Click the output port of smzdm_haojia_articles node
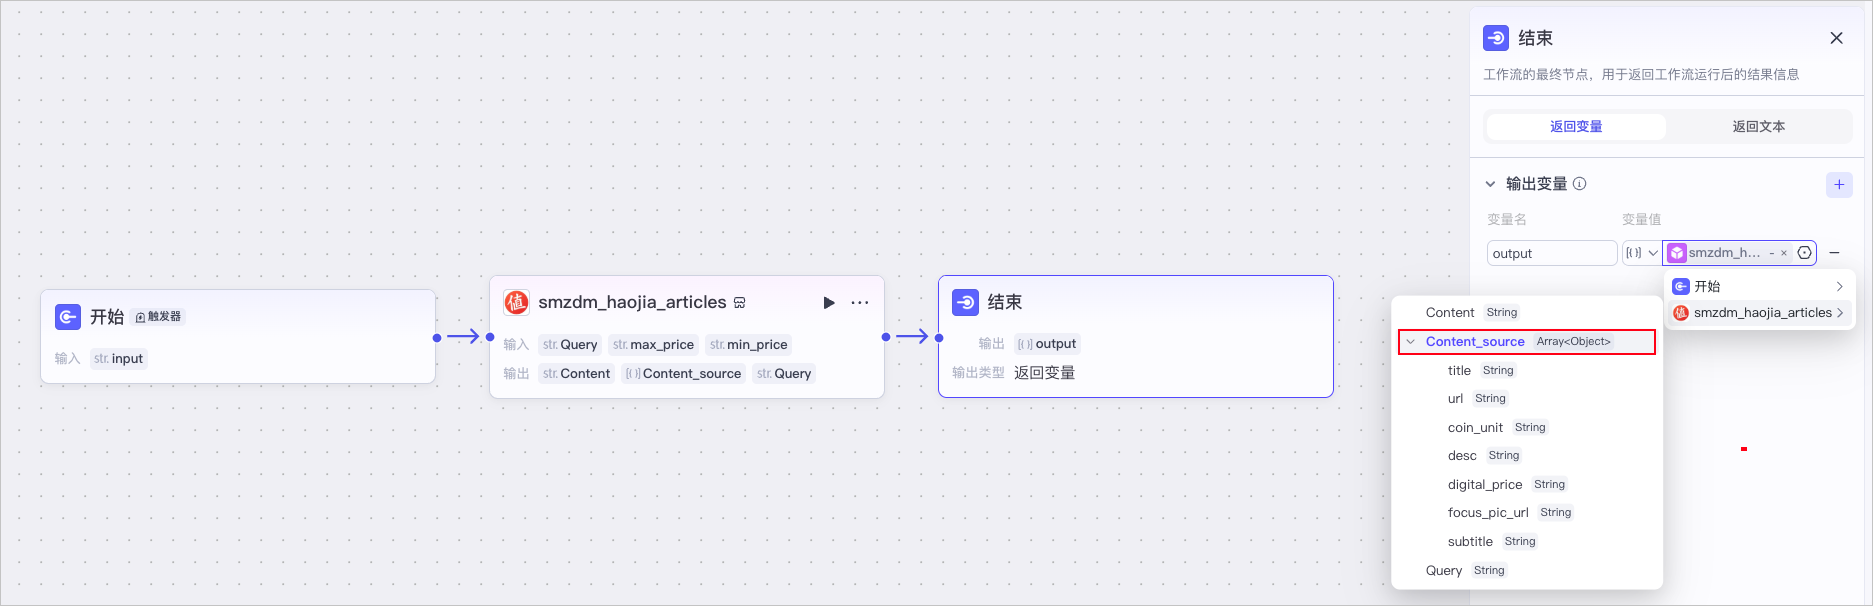The width and height of the screenshot is (1873, 606). (x=886, y=337)
